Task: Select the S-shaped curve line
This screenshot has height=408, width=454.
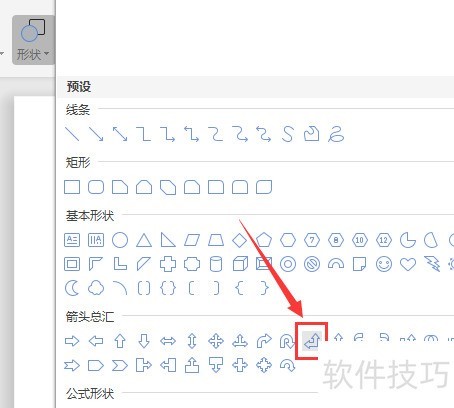Action: pyautogui.click(x=288, y=134)
